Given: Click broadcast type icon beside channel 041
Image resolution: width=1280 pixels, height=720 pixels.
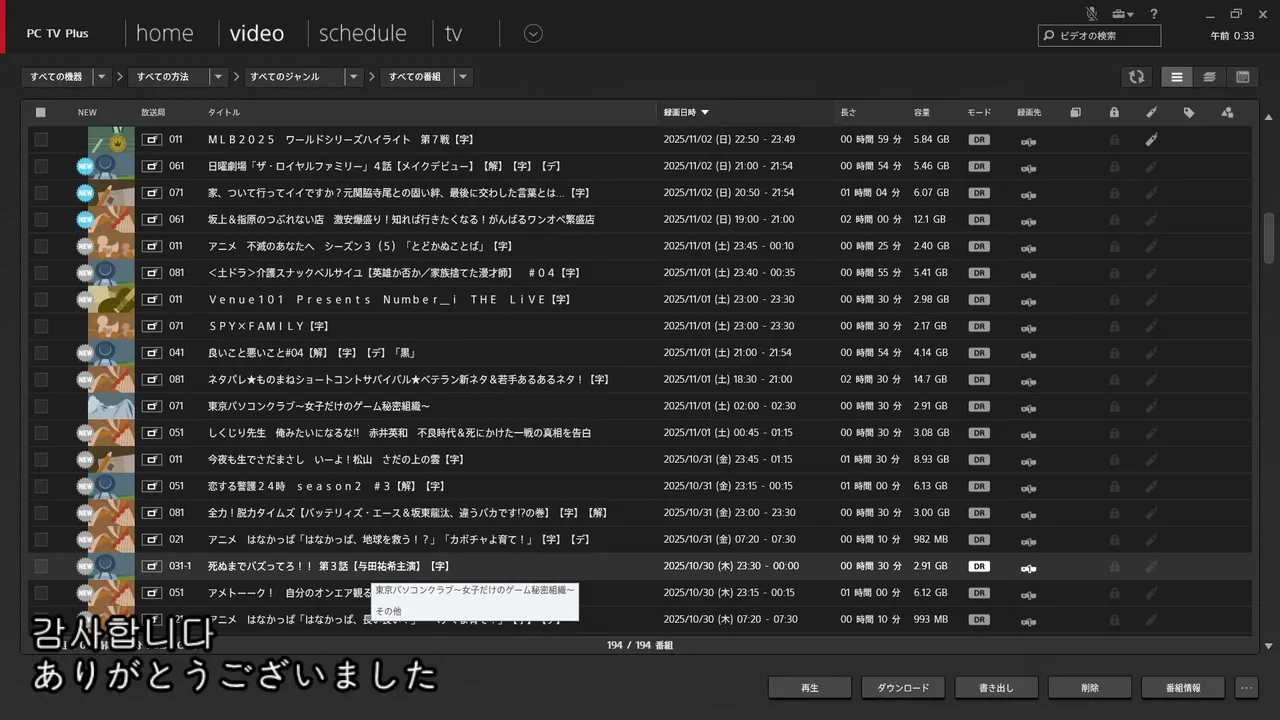Looking at the screenshot, I should click(x=151, y=353).
